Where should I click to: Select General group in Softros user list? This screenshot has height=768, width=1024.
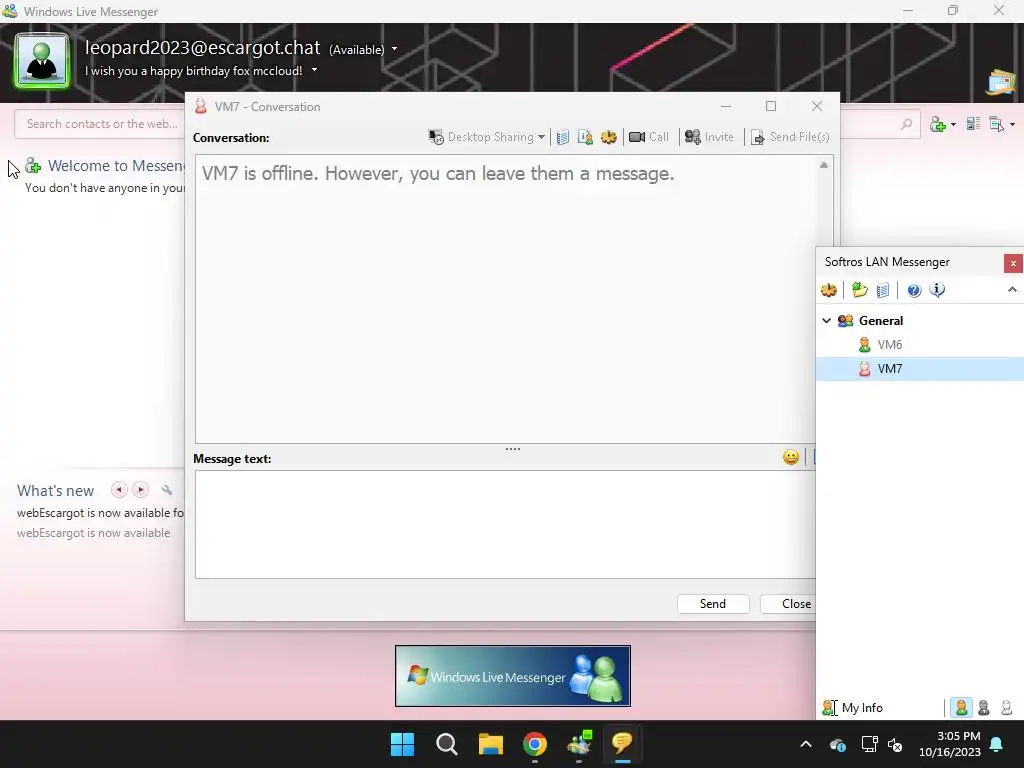880,321
